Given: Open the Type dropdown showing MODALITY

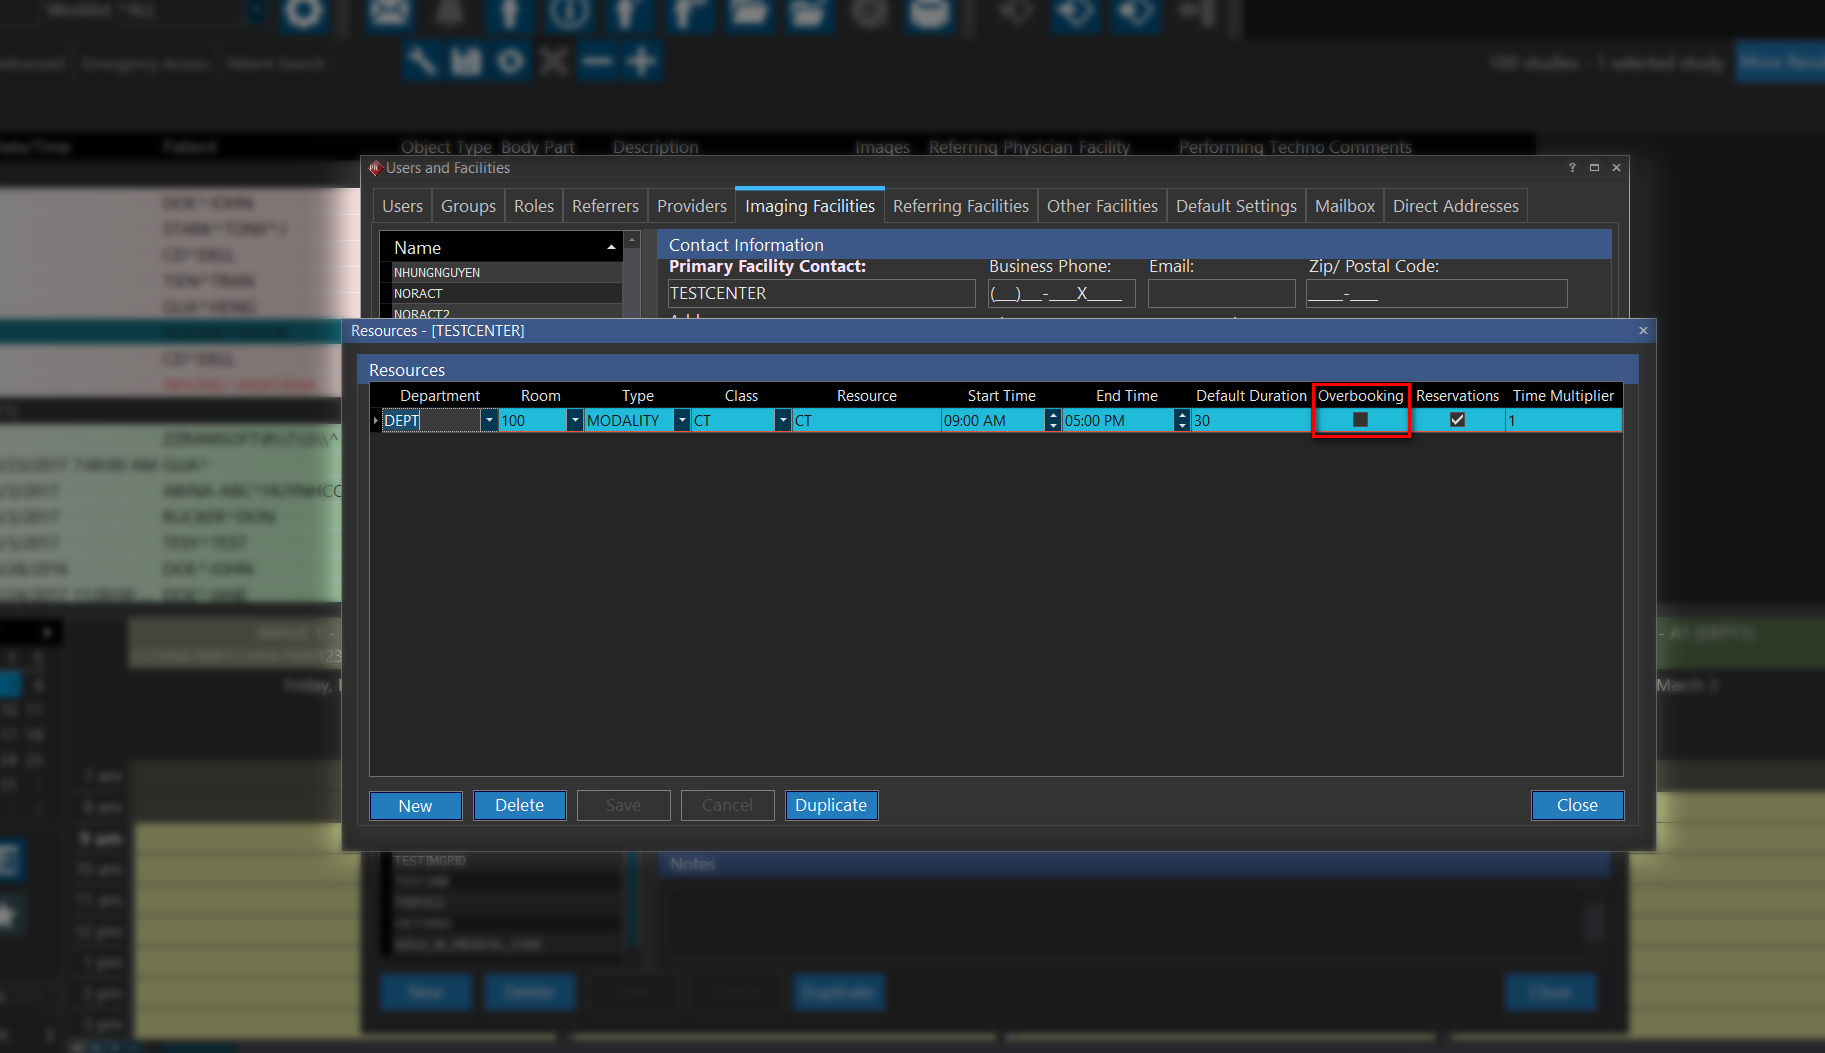Looking at the screenshot, I should (682, 421).
